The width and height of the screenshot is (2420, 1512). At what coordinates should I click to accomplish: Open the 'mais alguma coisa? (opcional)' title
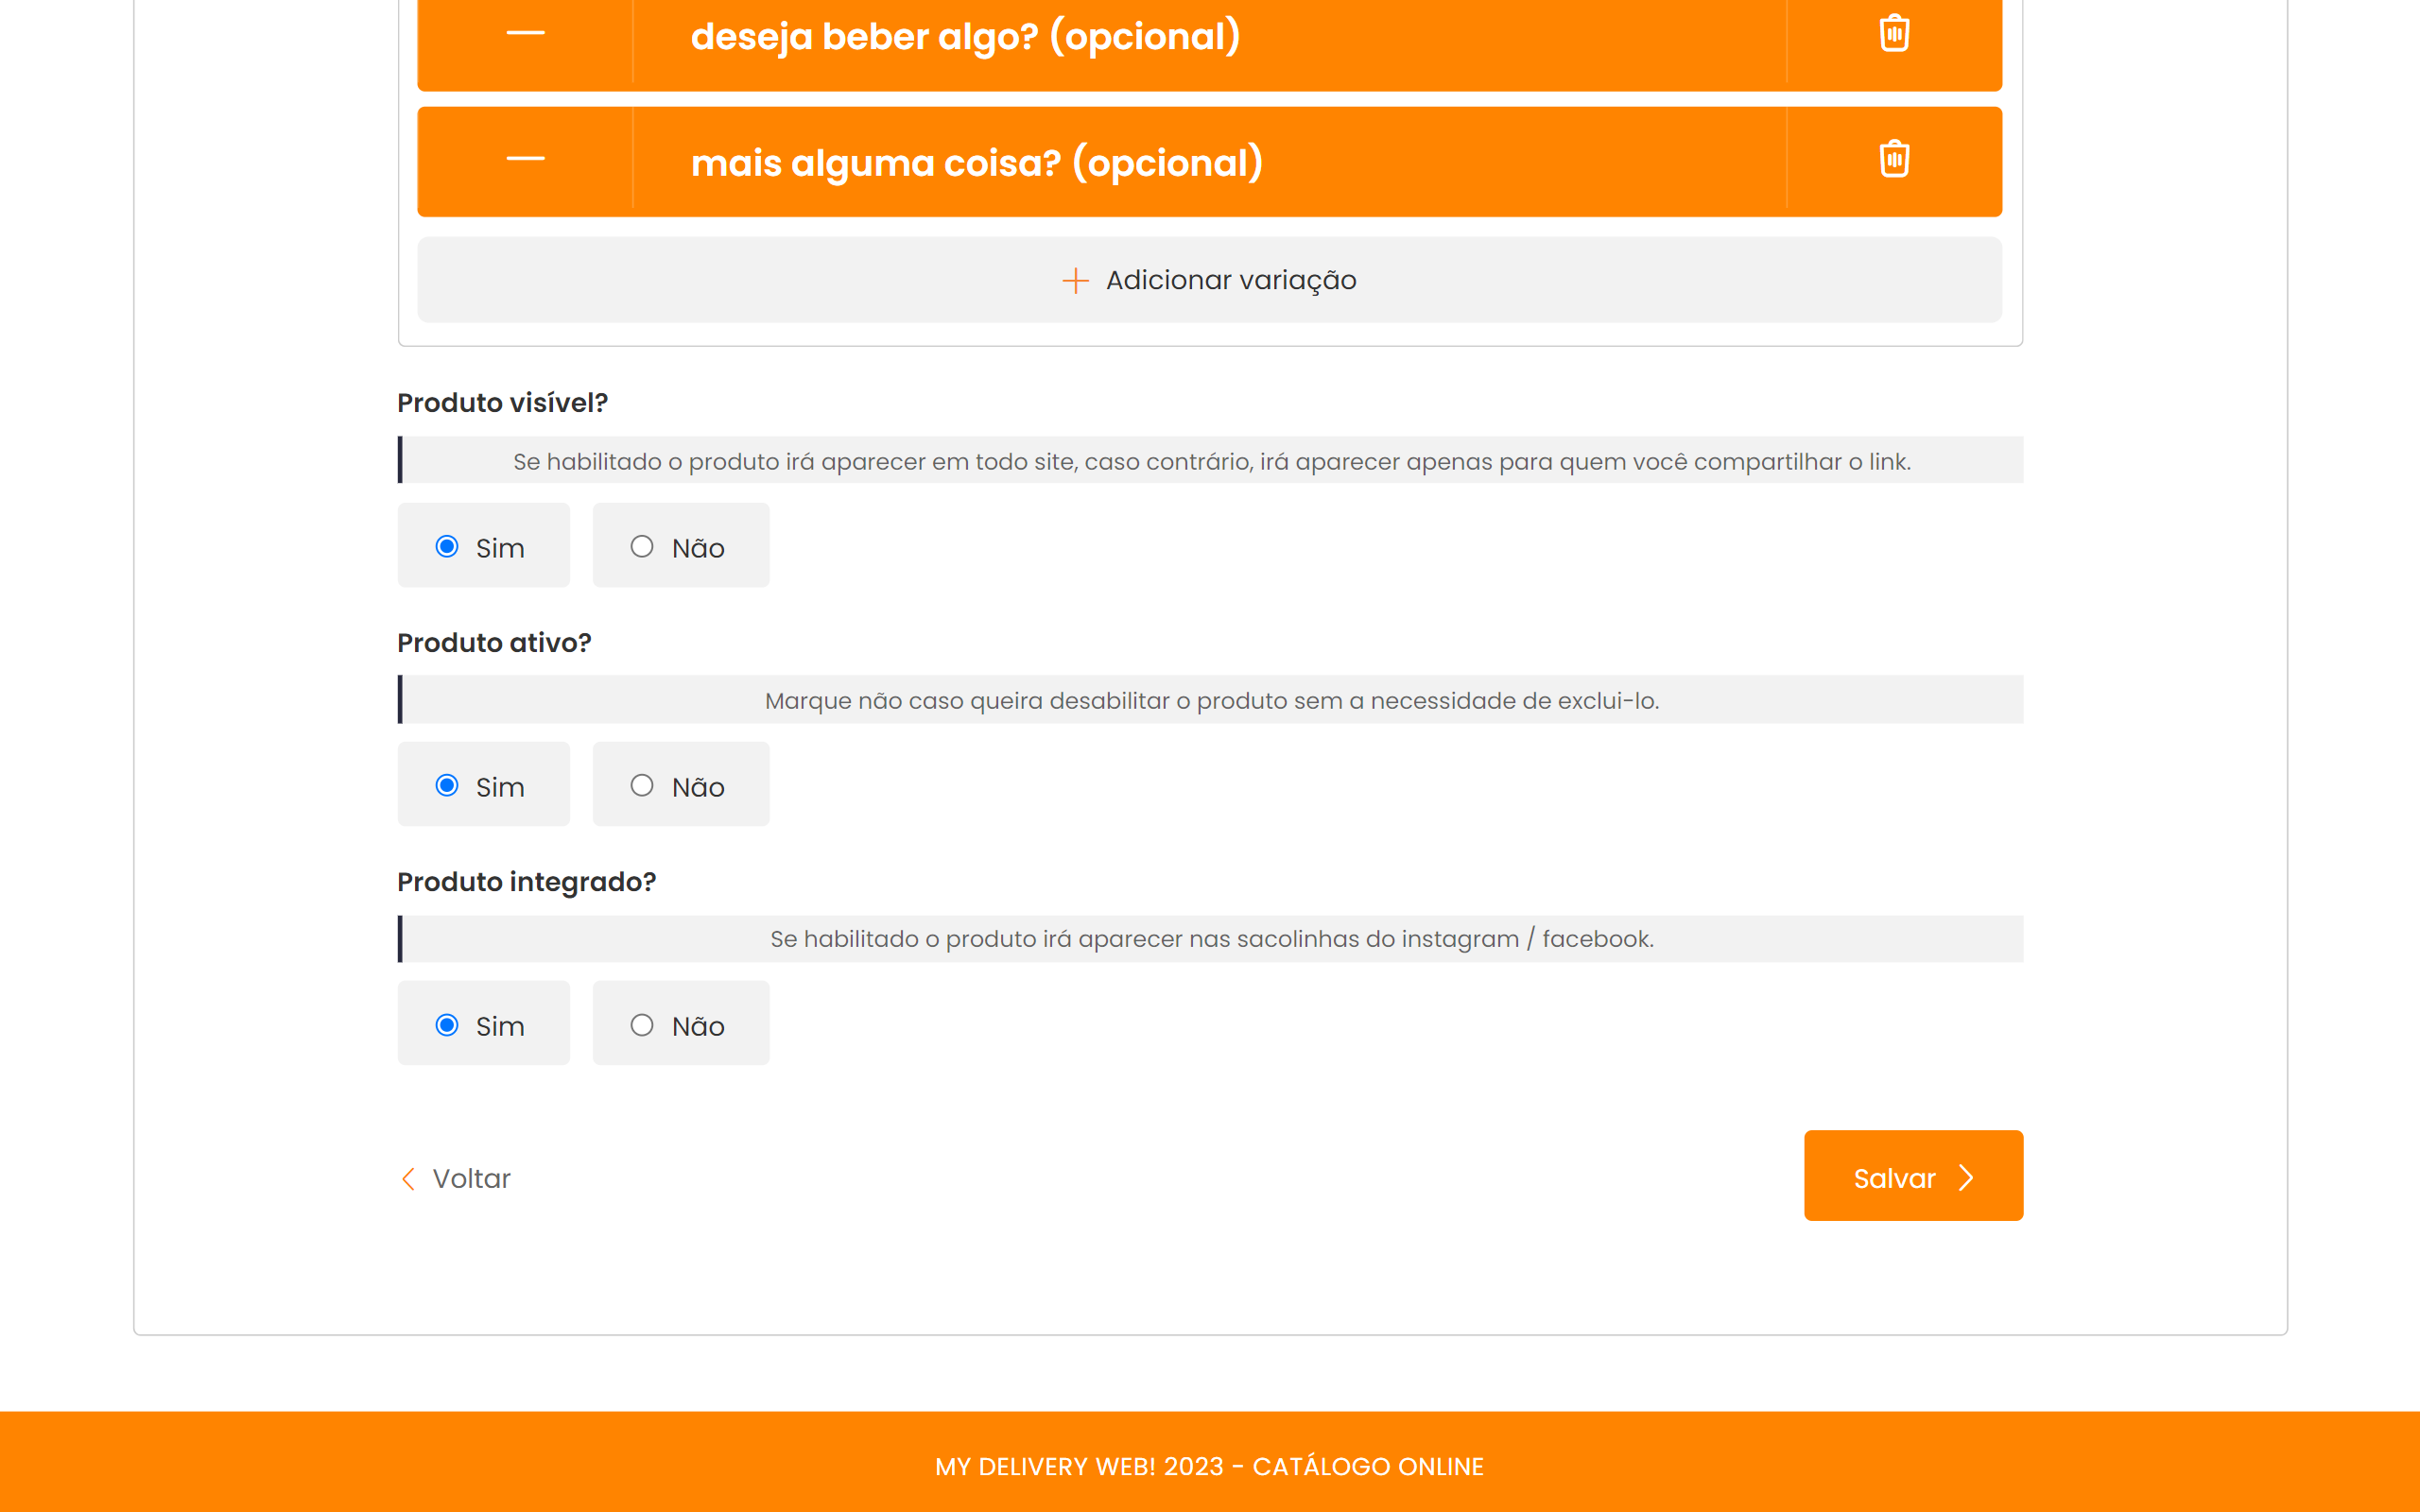point(976,163)
